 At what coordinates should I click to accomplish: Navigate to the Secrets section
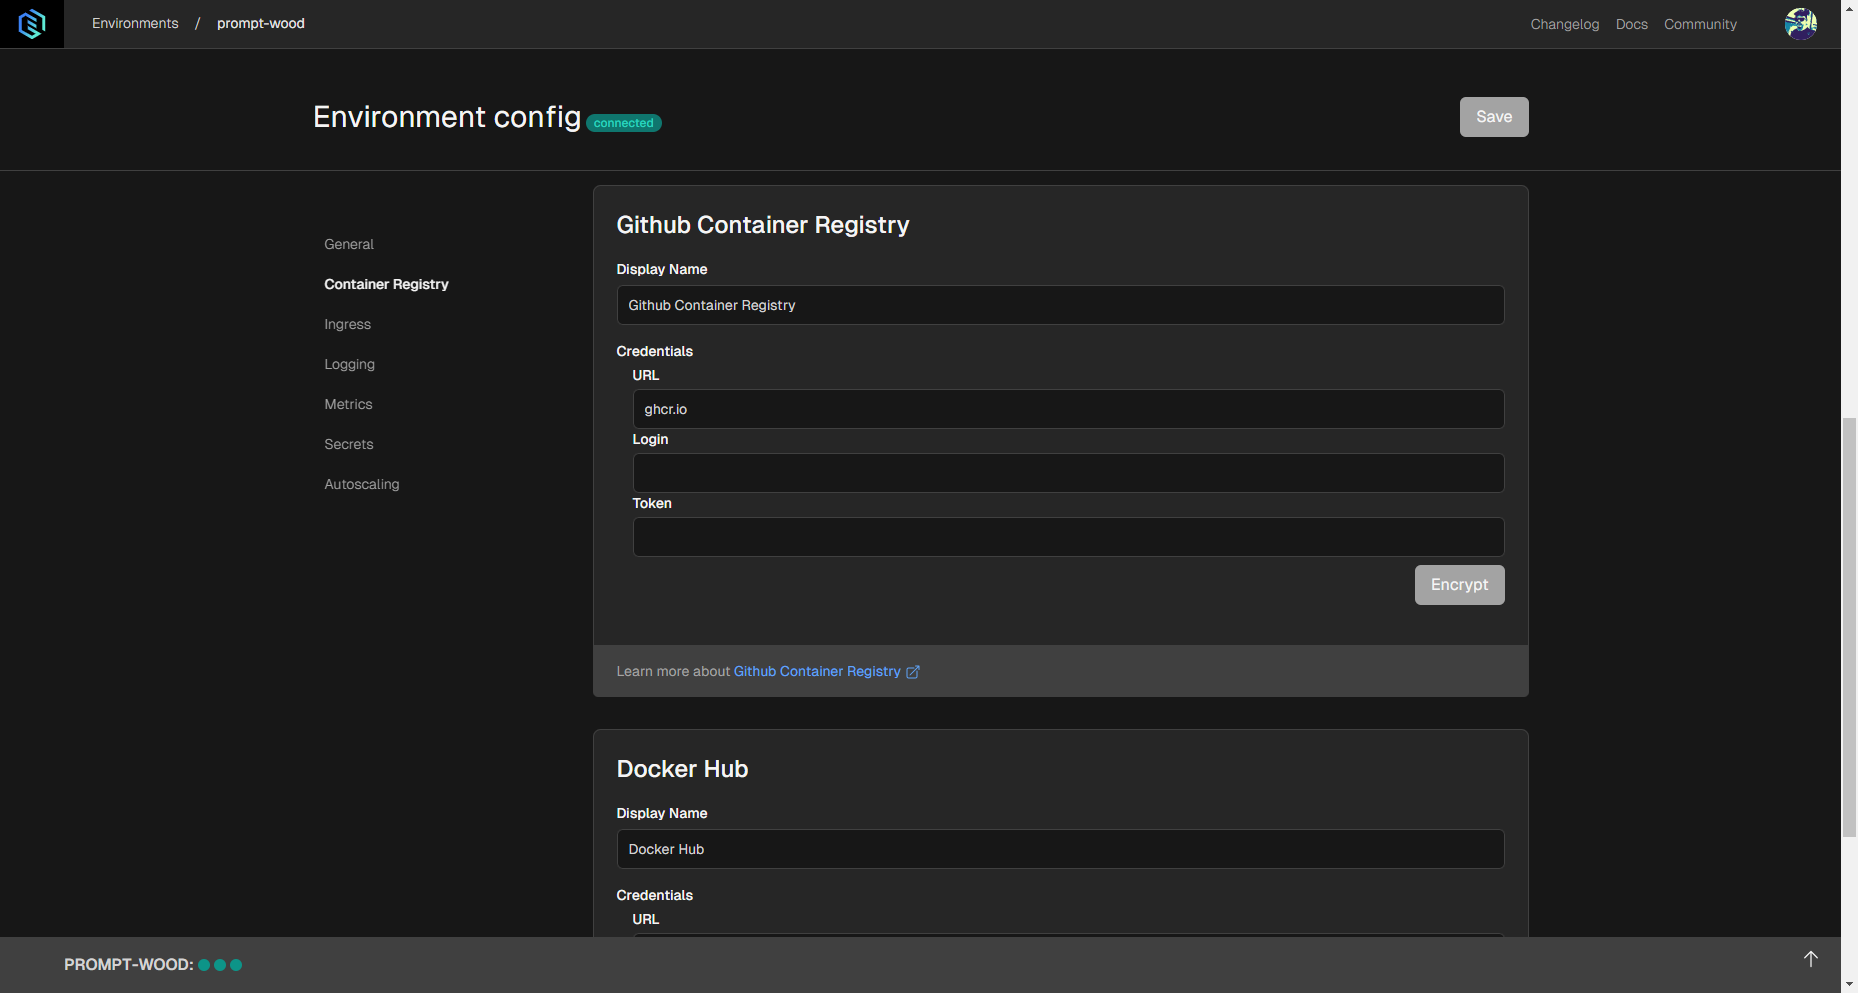348,444
